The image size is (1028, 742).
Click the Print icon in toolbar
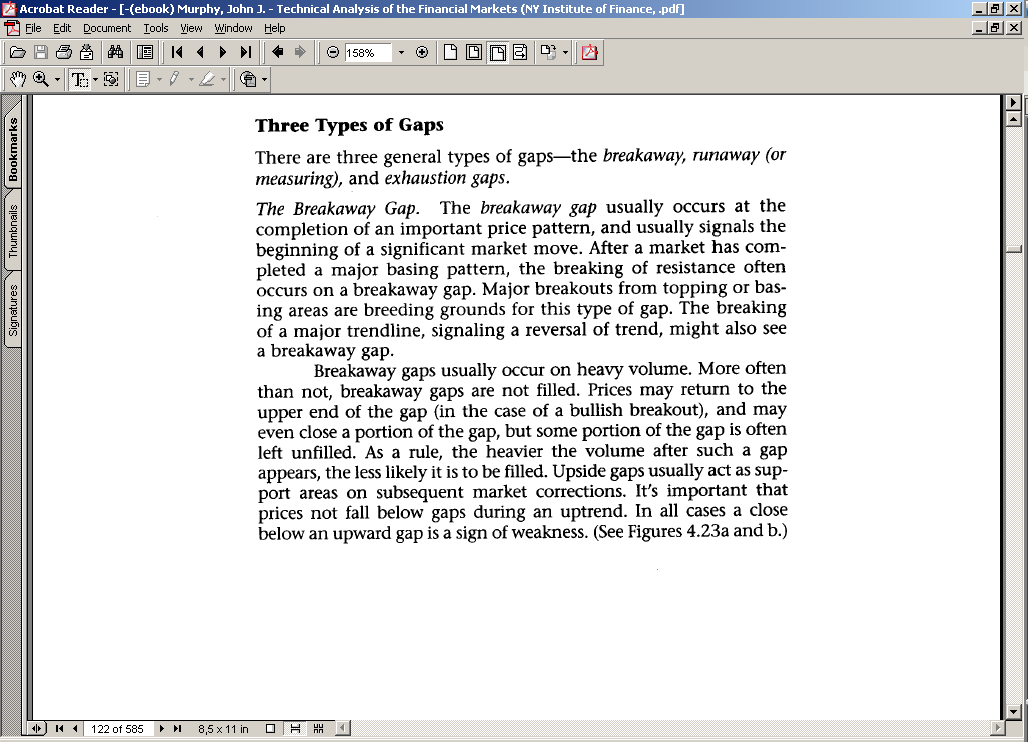tap(64, 52)
